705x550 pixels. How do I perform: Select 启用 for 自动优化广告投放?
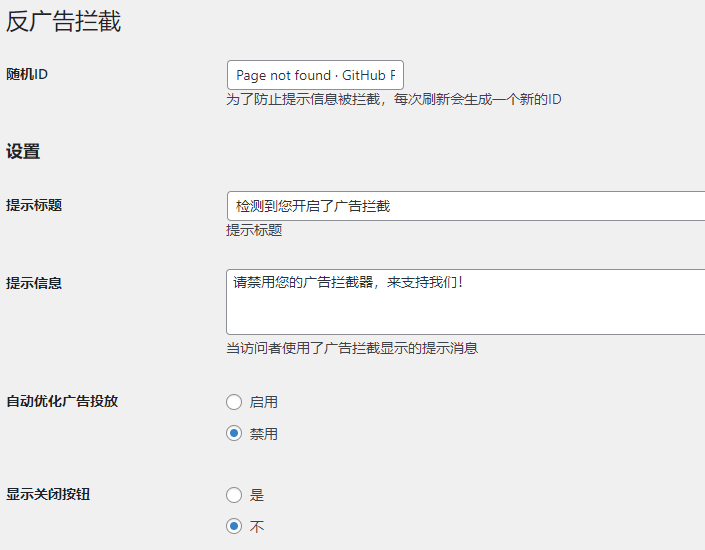(x=234, y=402)
